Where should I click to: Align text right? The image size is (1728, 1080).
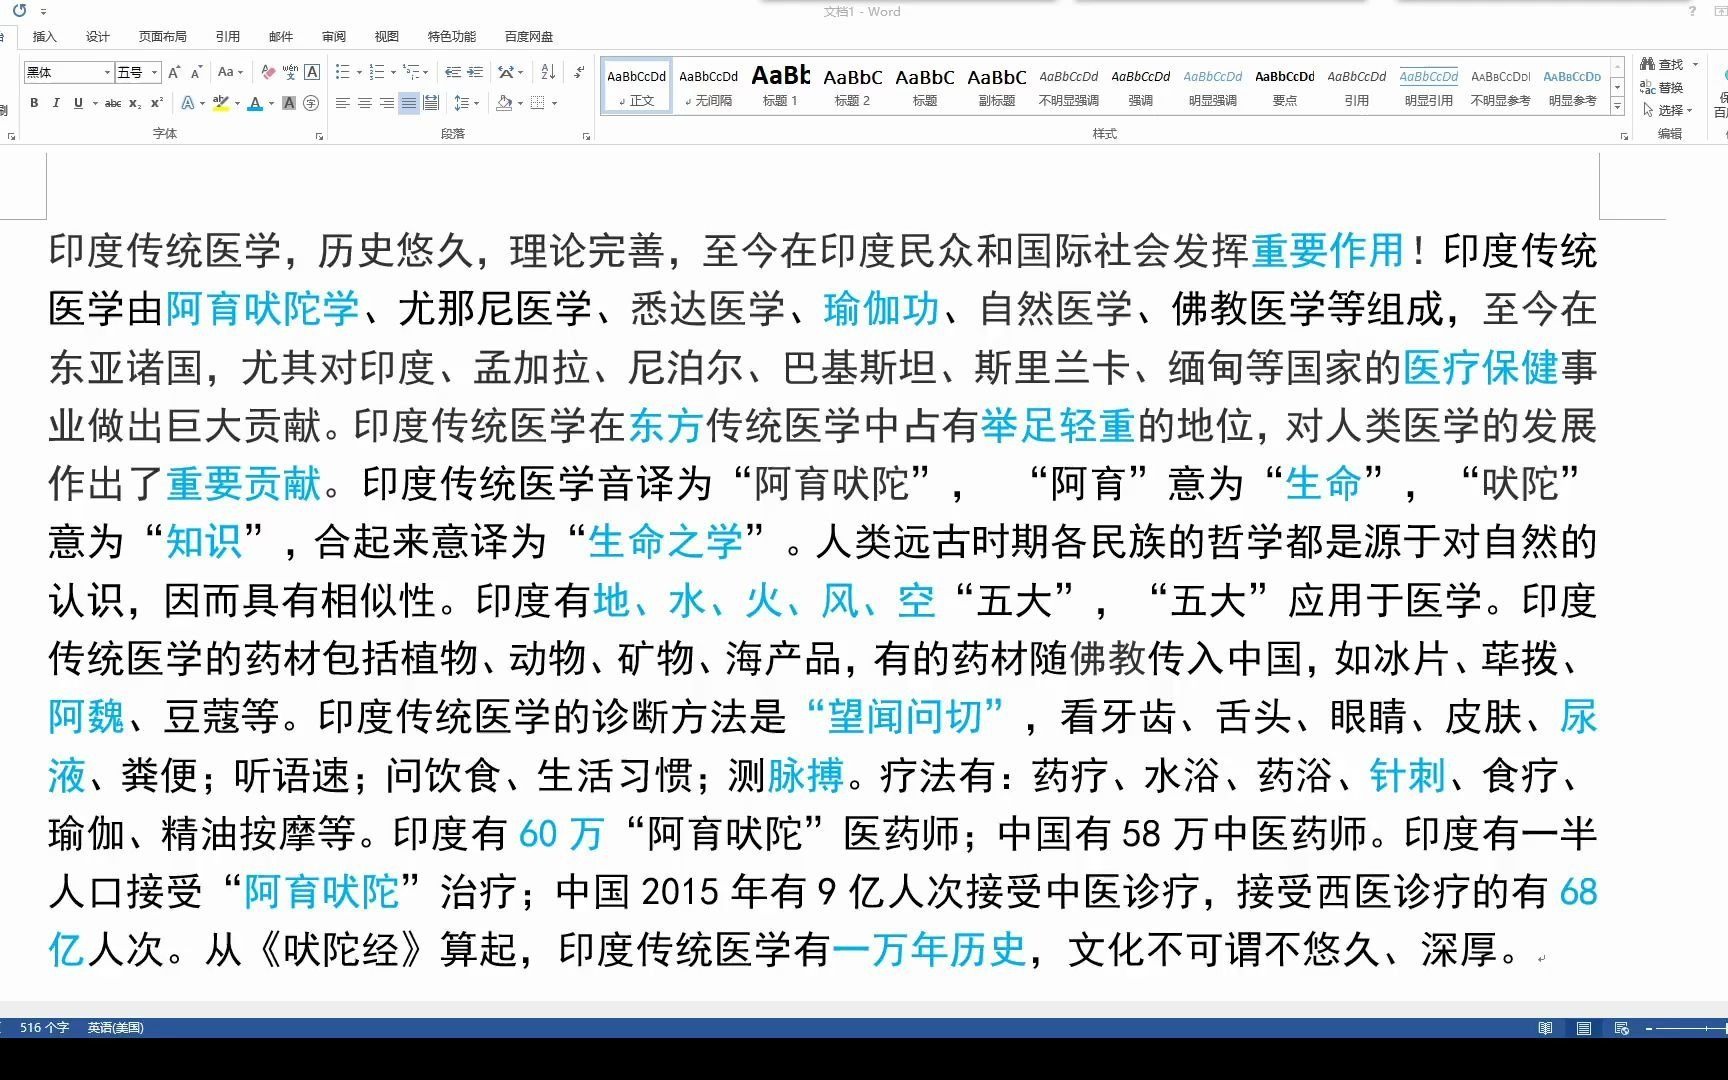point(387,103)
